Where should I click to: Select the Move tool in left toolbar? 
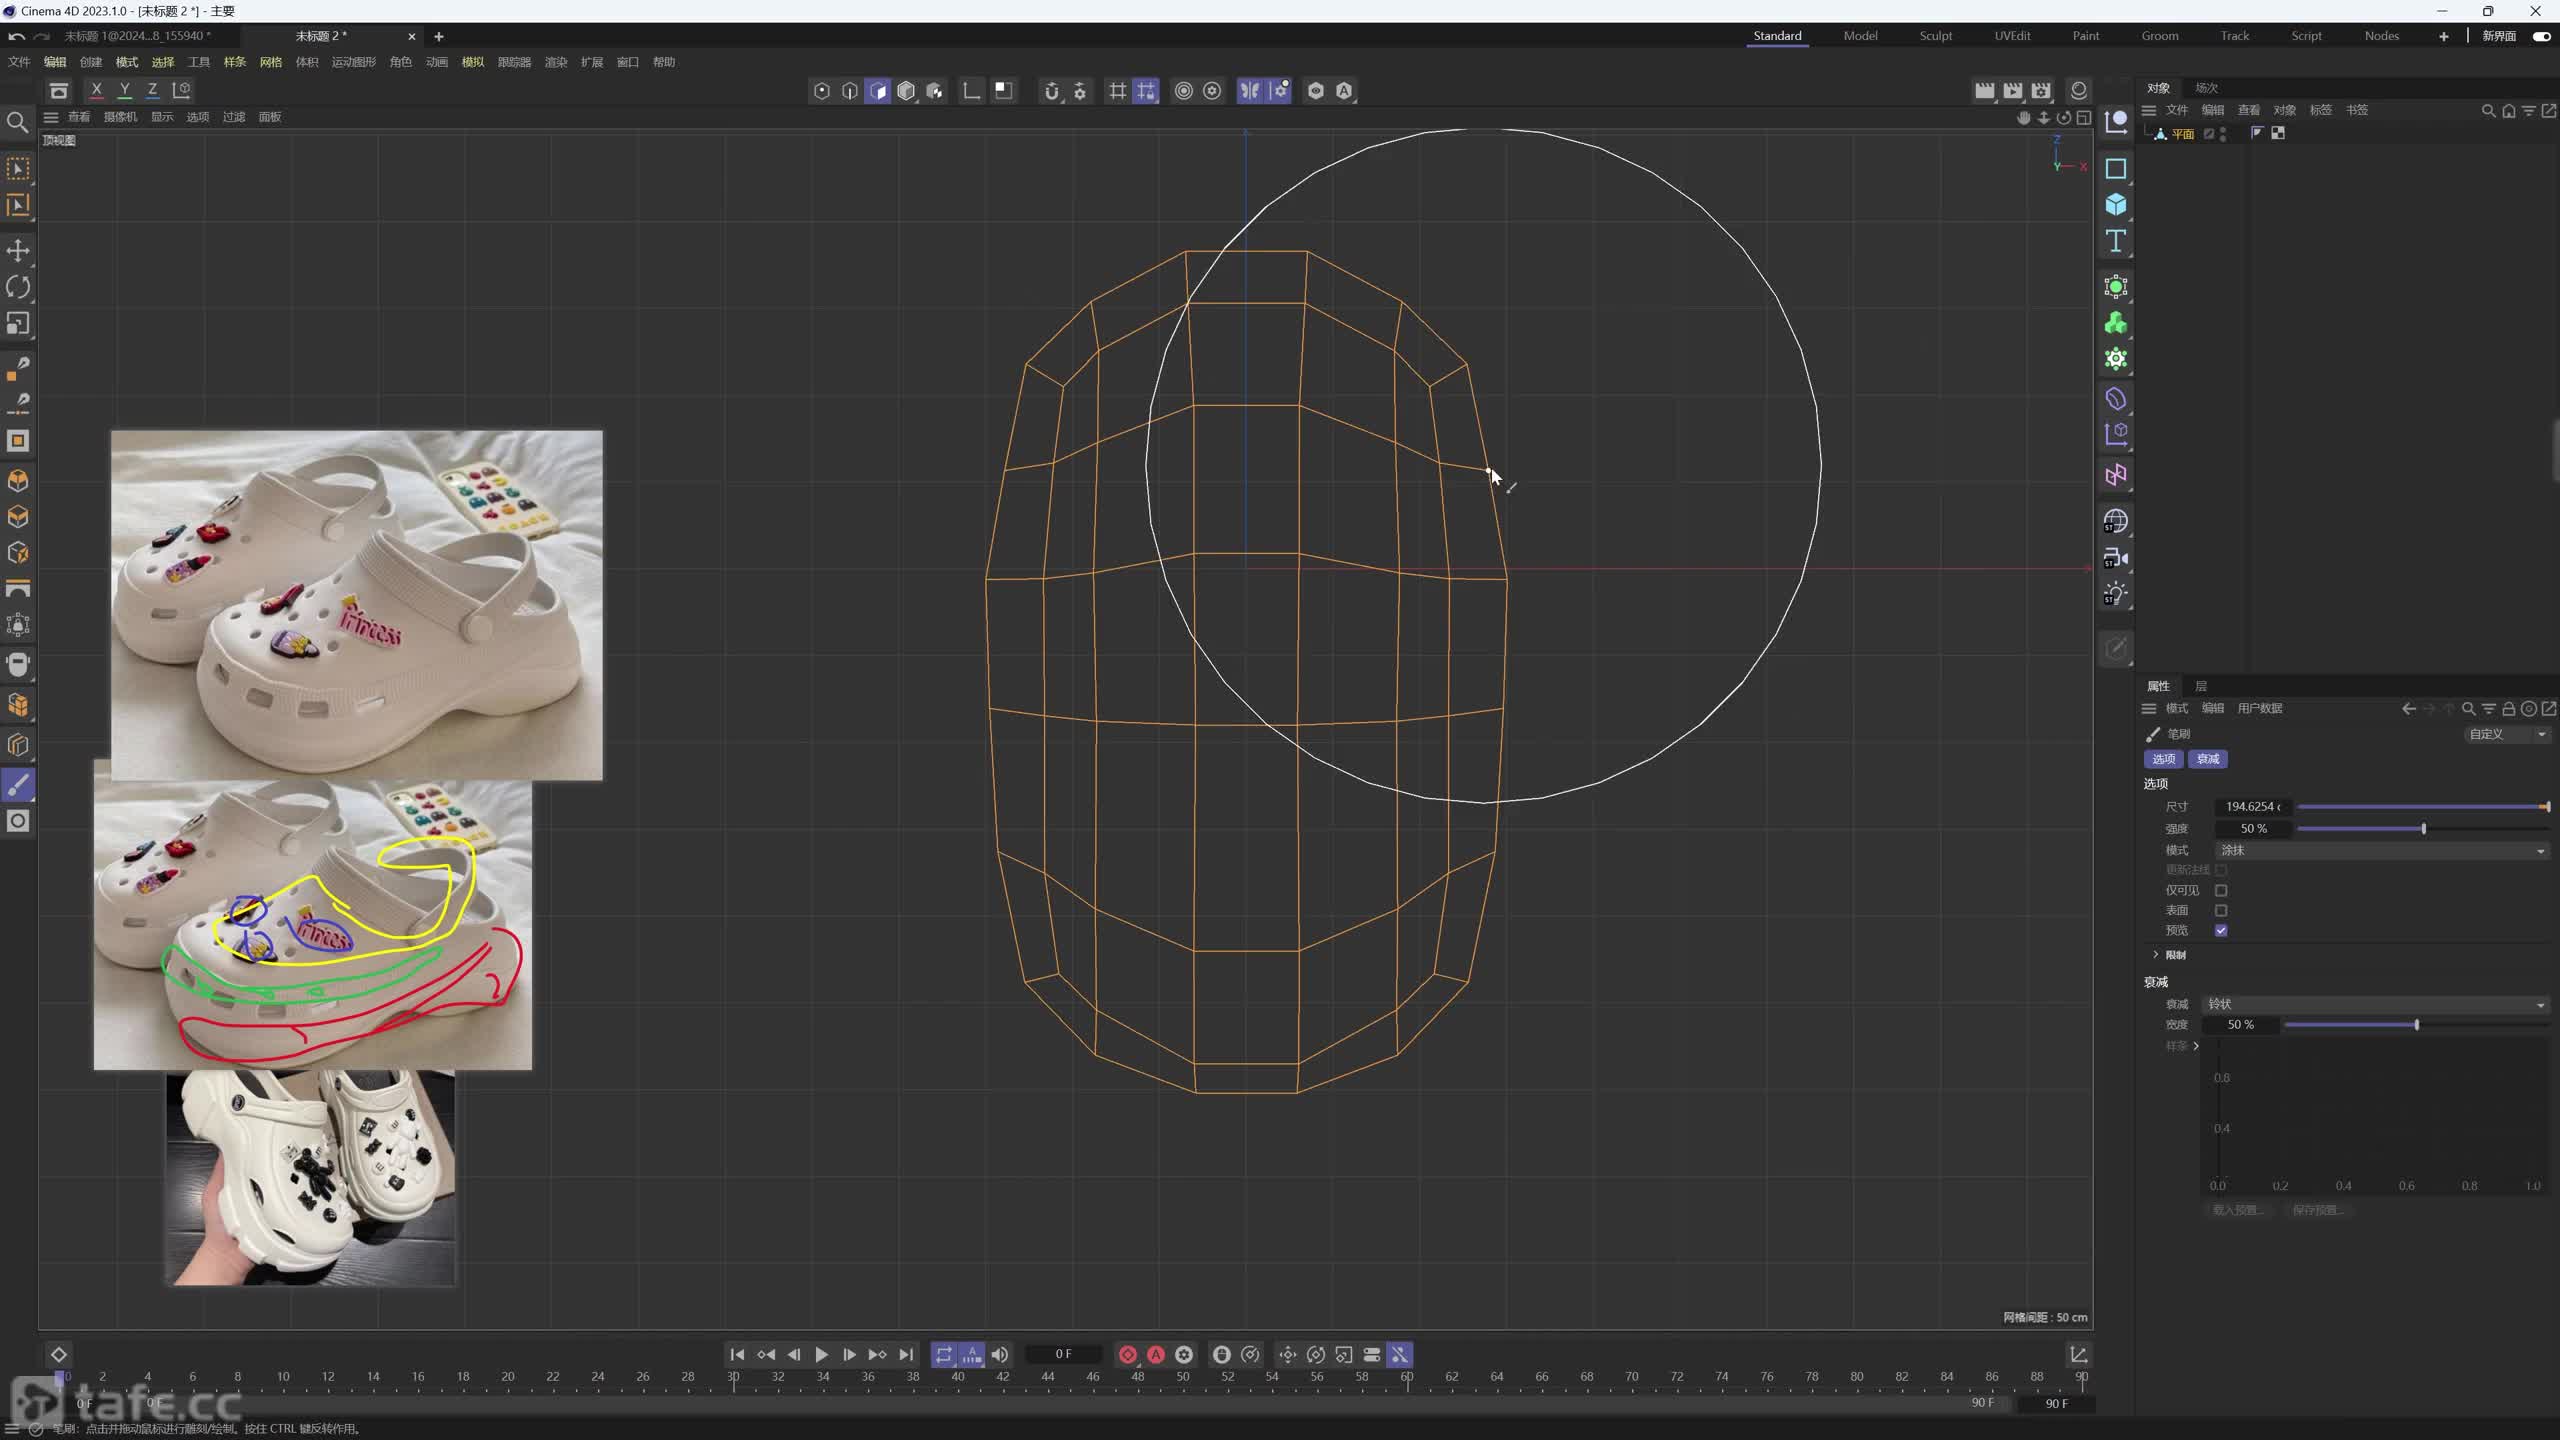click(x=18, y=250)
